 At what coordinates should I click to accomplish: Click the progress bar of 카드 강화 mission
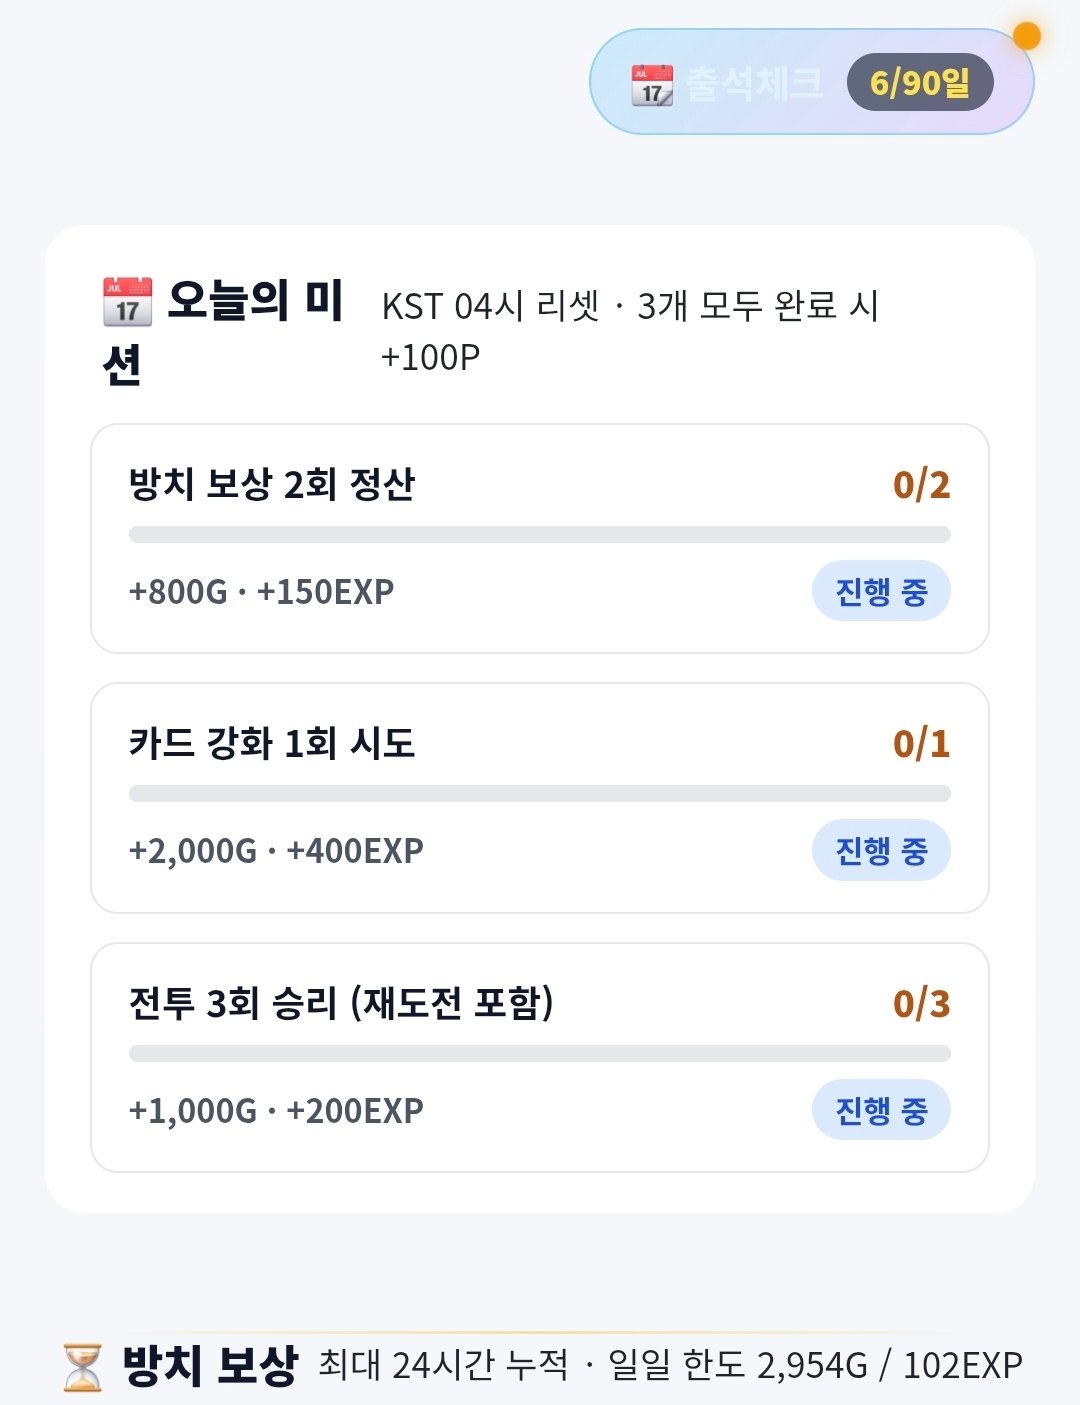tap(540, 794)
